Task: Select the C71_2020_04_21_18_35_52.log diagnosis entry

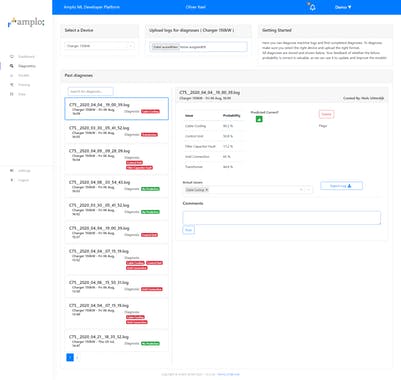Action: click(116, 341)
